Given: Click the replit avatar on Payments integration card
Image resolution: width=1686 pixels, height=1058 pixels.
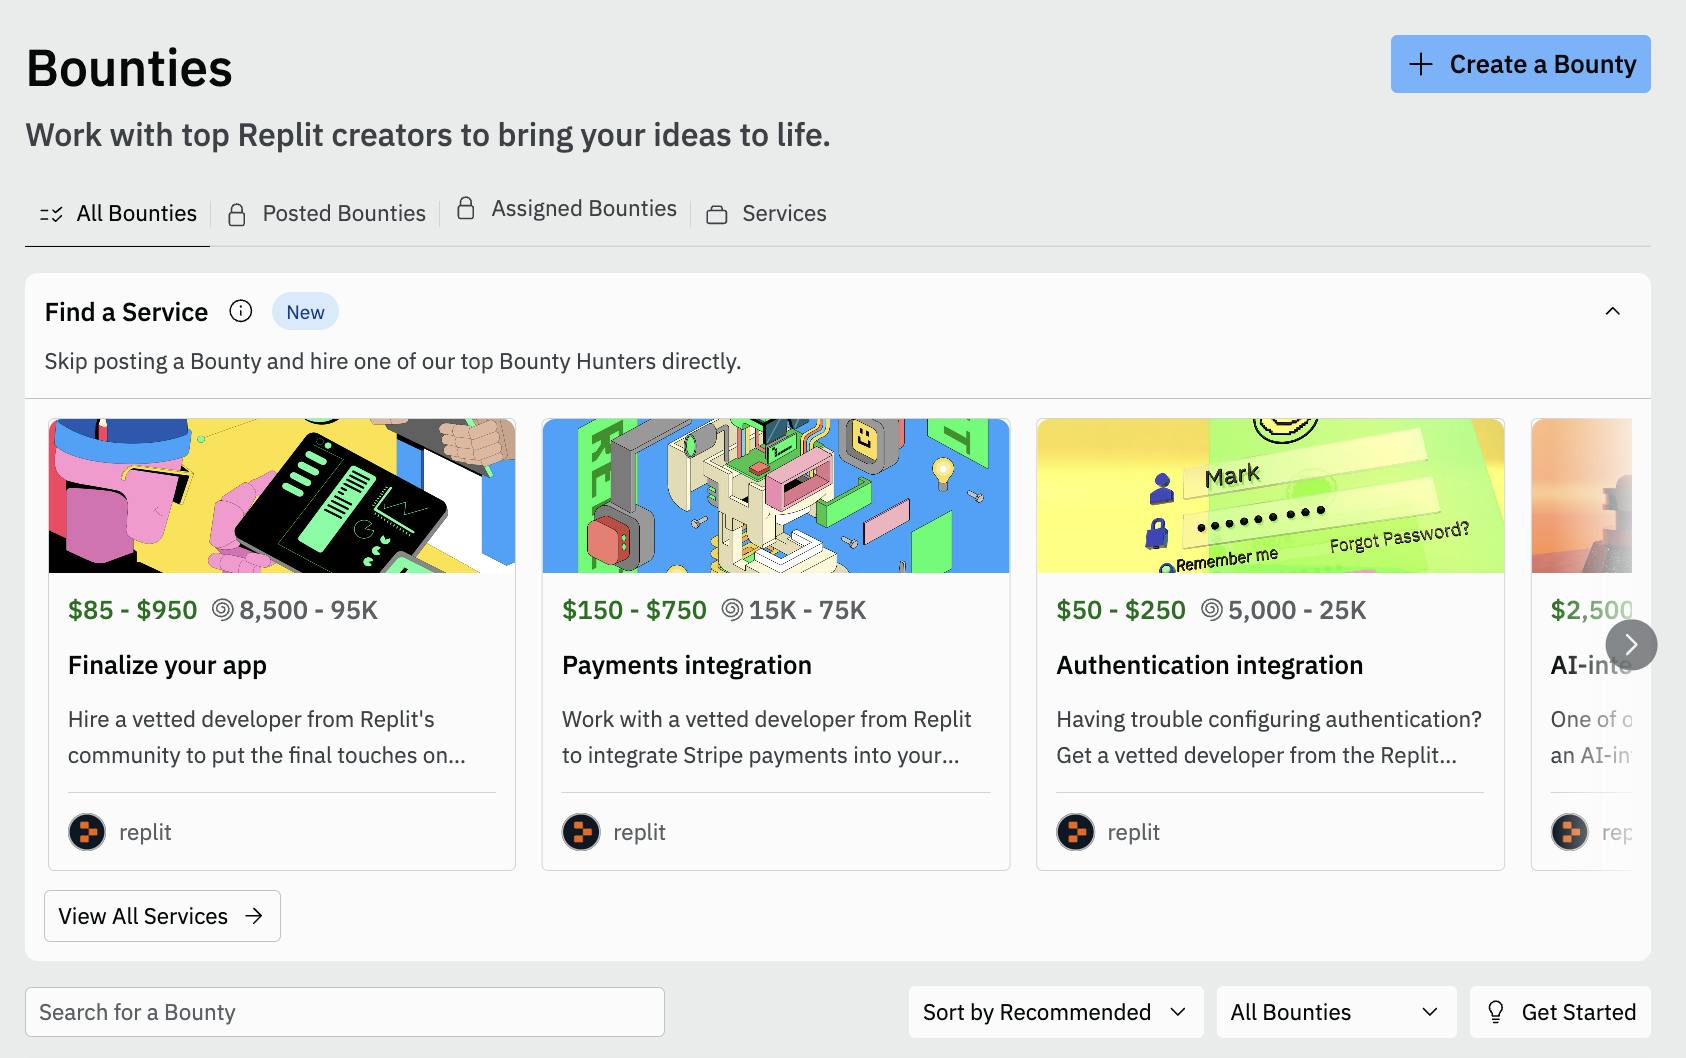Looking at the screenshot, I should click(581, 832).
